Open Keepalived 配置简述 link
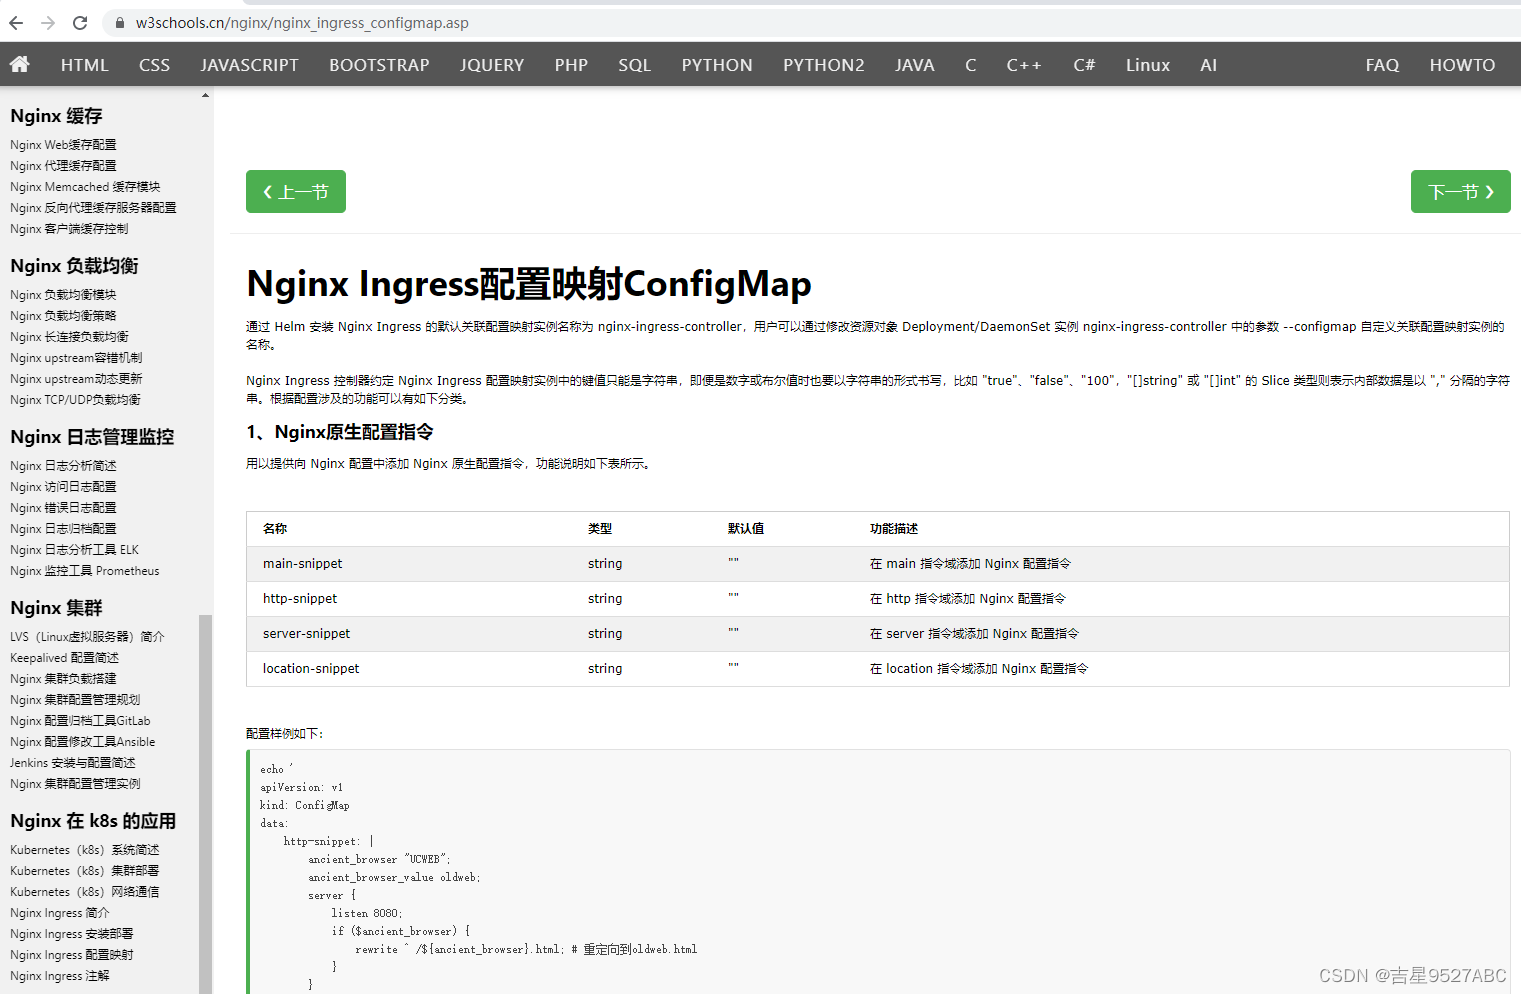 point(64,658)
